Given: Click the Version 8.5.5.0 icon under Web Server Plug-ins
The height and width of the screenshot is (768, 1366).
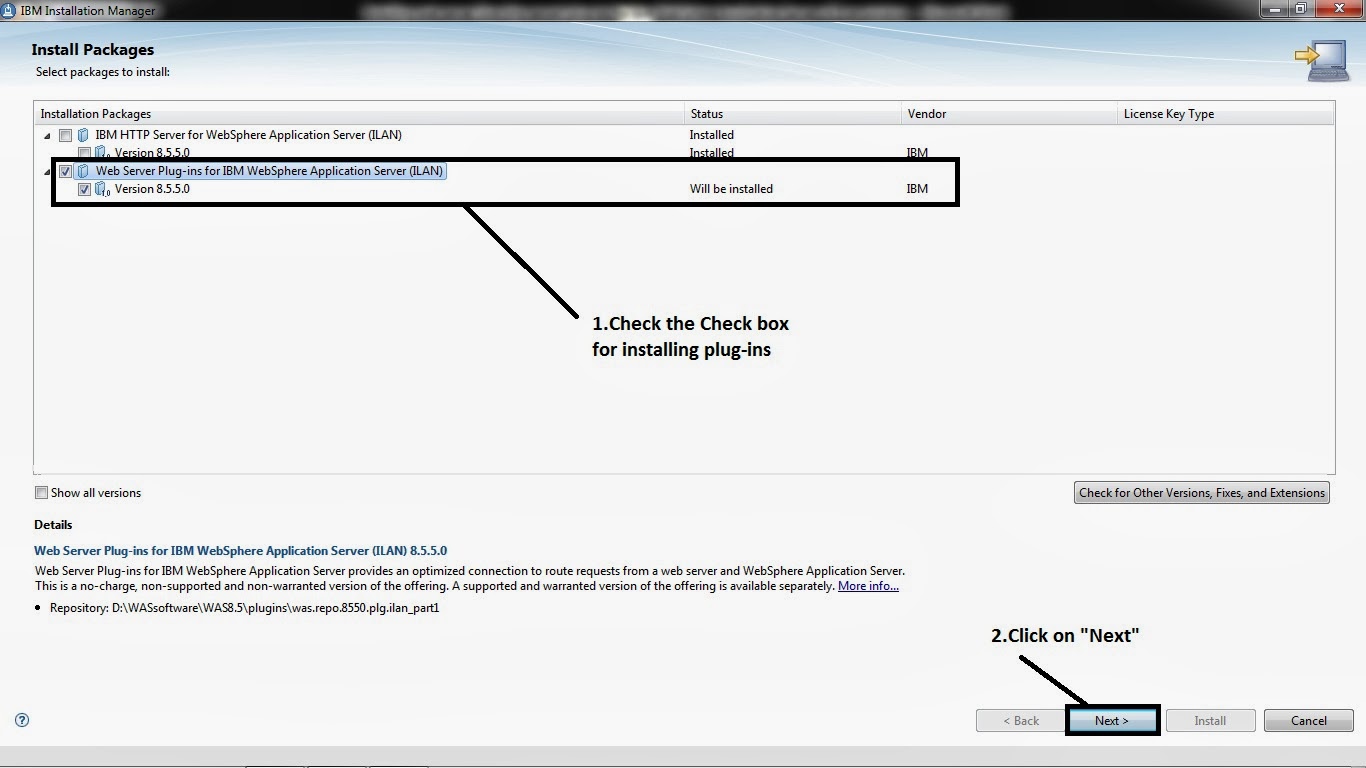Looking at the screenshot, I should (x=100, y=188).
